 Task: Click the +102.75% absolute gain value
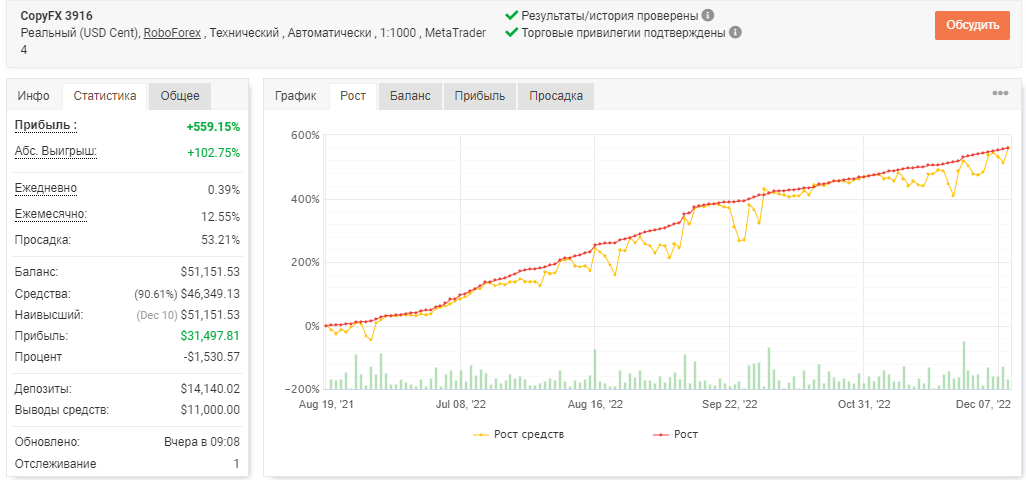pyautogui.click(x=213, y=153)
